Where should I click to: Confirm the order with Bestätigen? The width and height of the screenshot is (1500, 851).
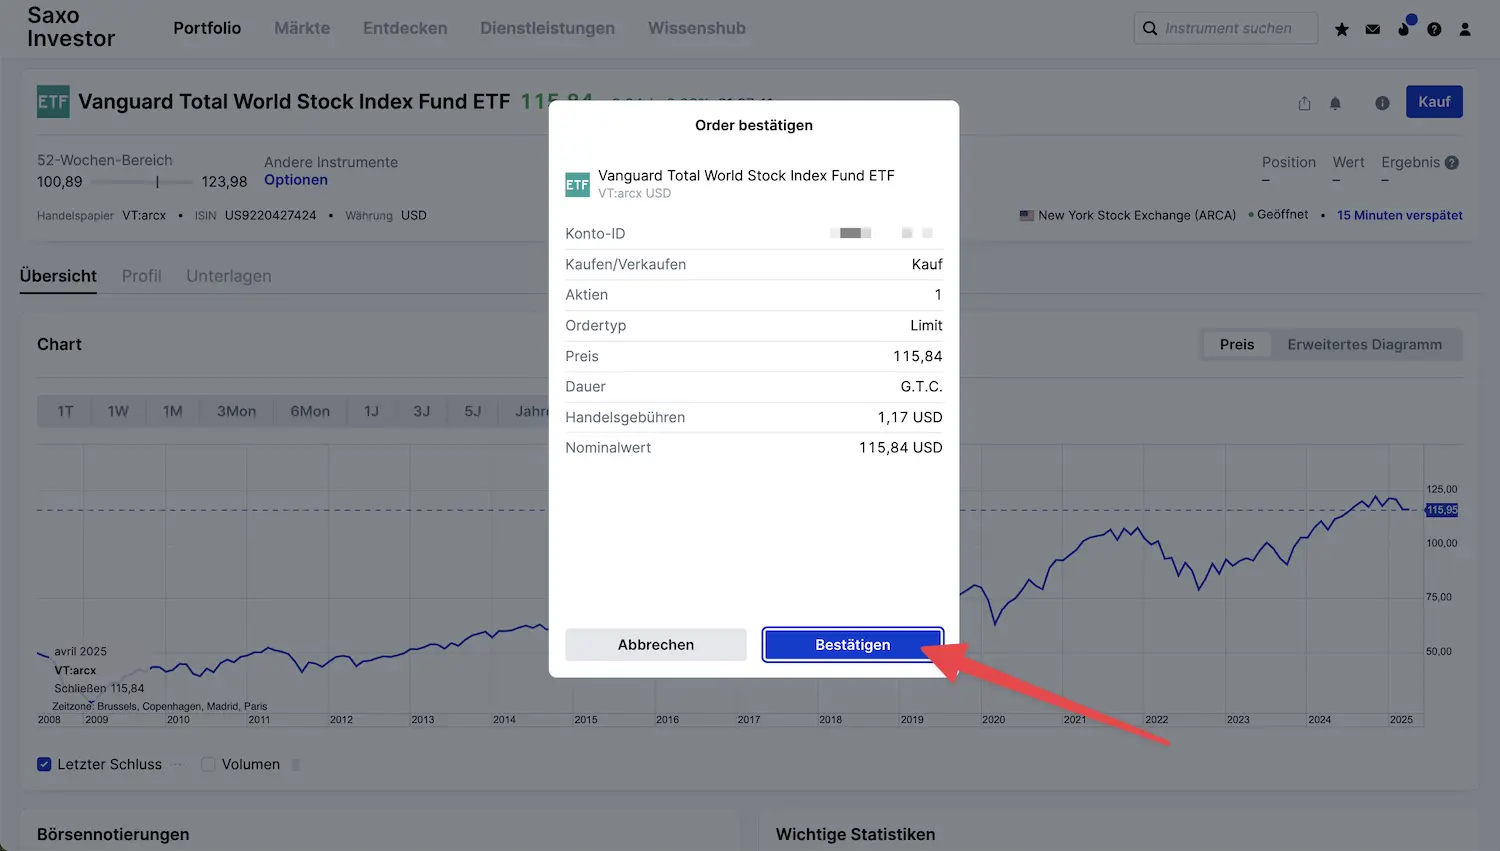pyautogui.click(x=853, y=645)
